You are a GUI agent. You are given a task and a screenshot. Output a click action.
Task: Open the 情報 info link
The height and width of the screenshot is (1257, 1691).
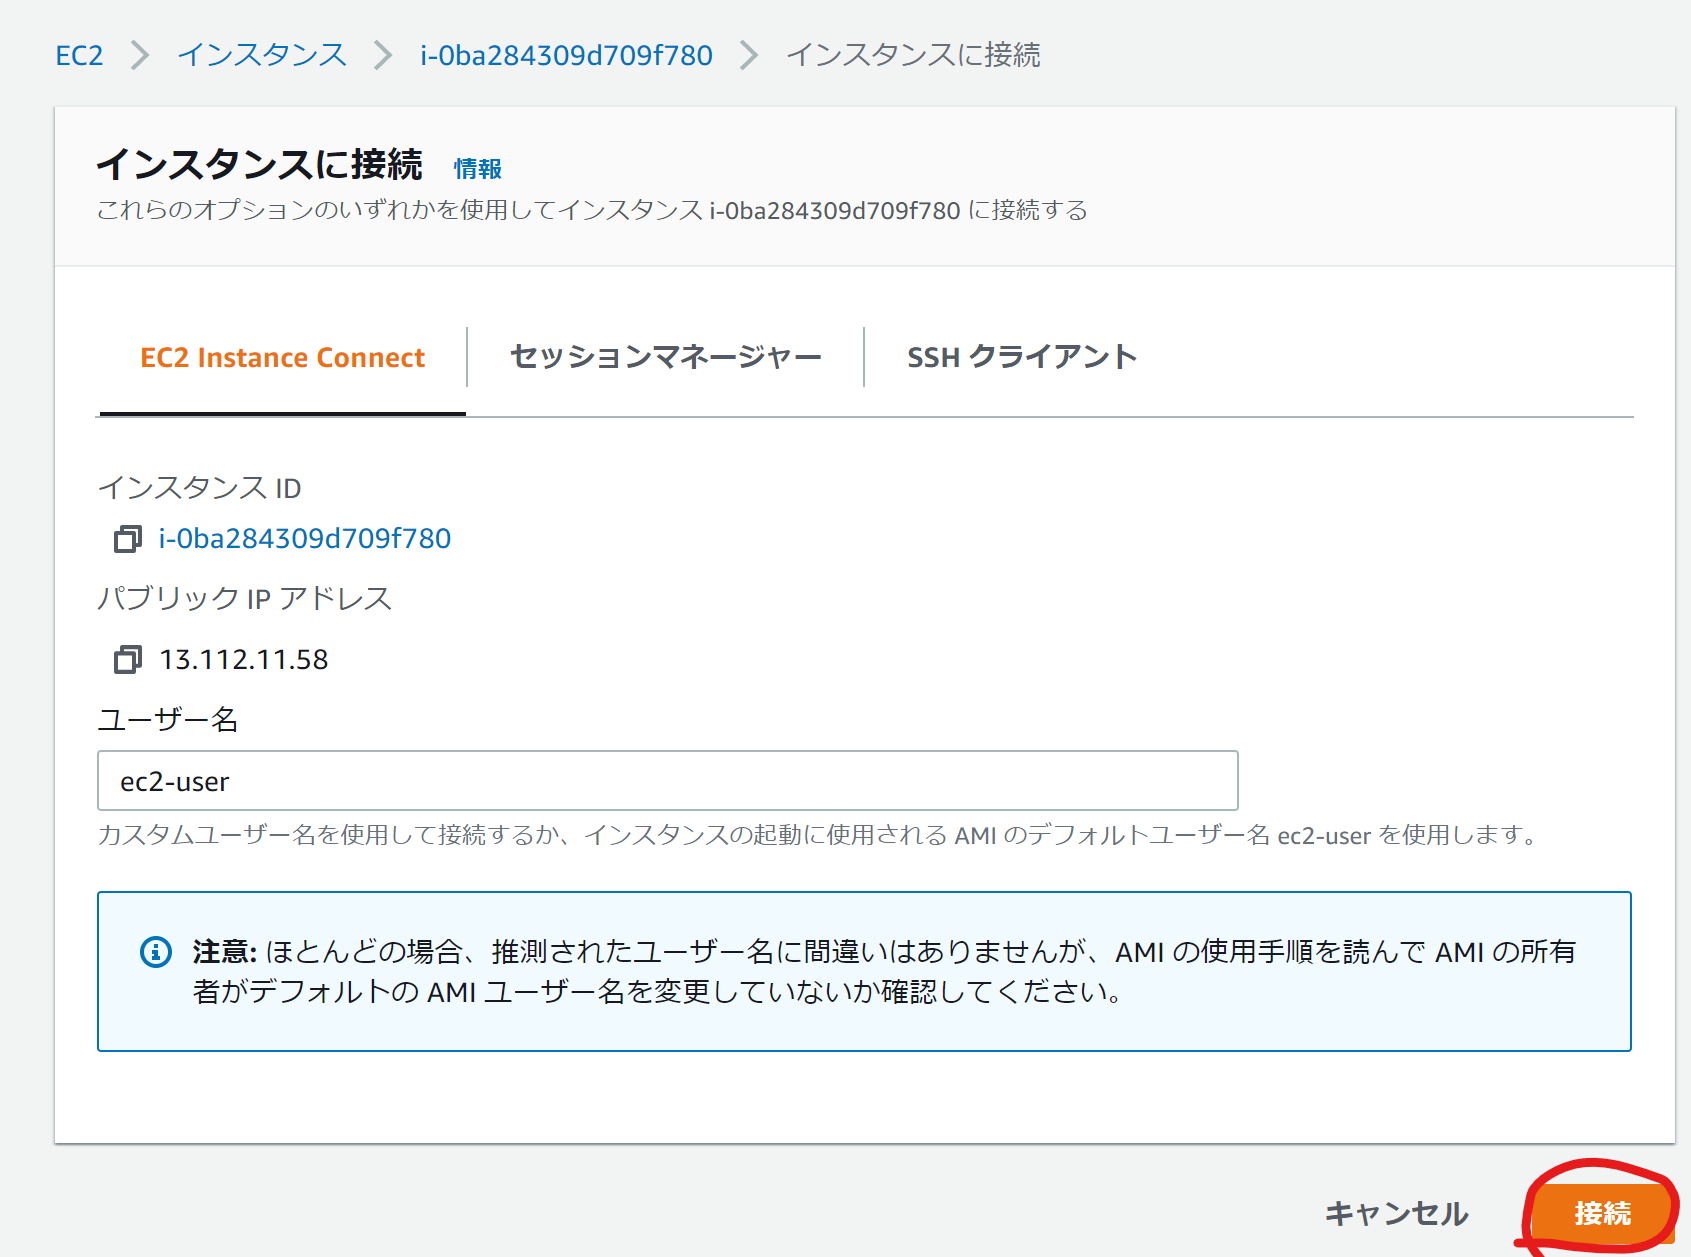pos(478,169)
